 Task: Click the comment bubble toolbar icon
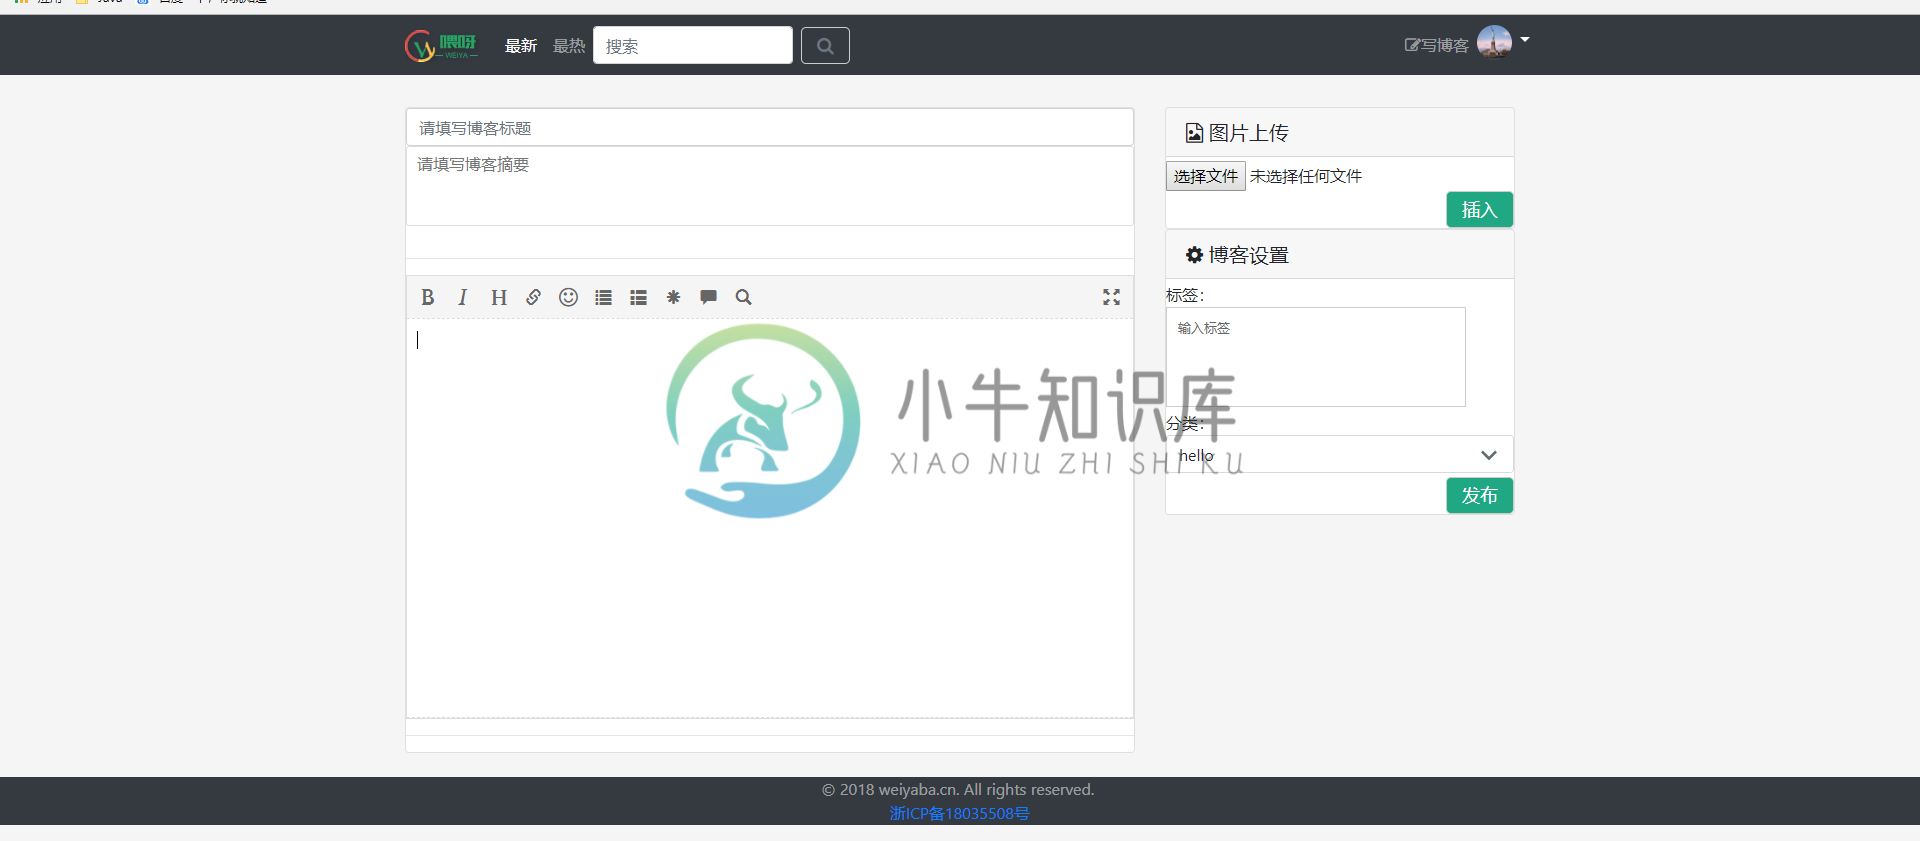[x=708, y=297]
